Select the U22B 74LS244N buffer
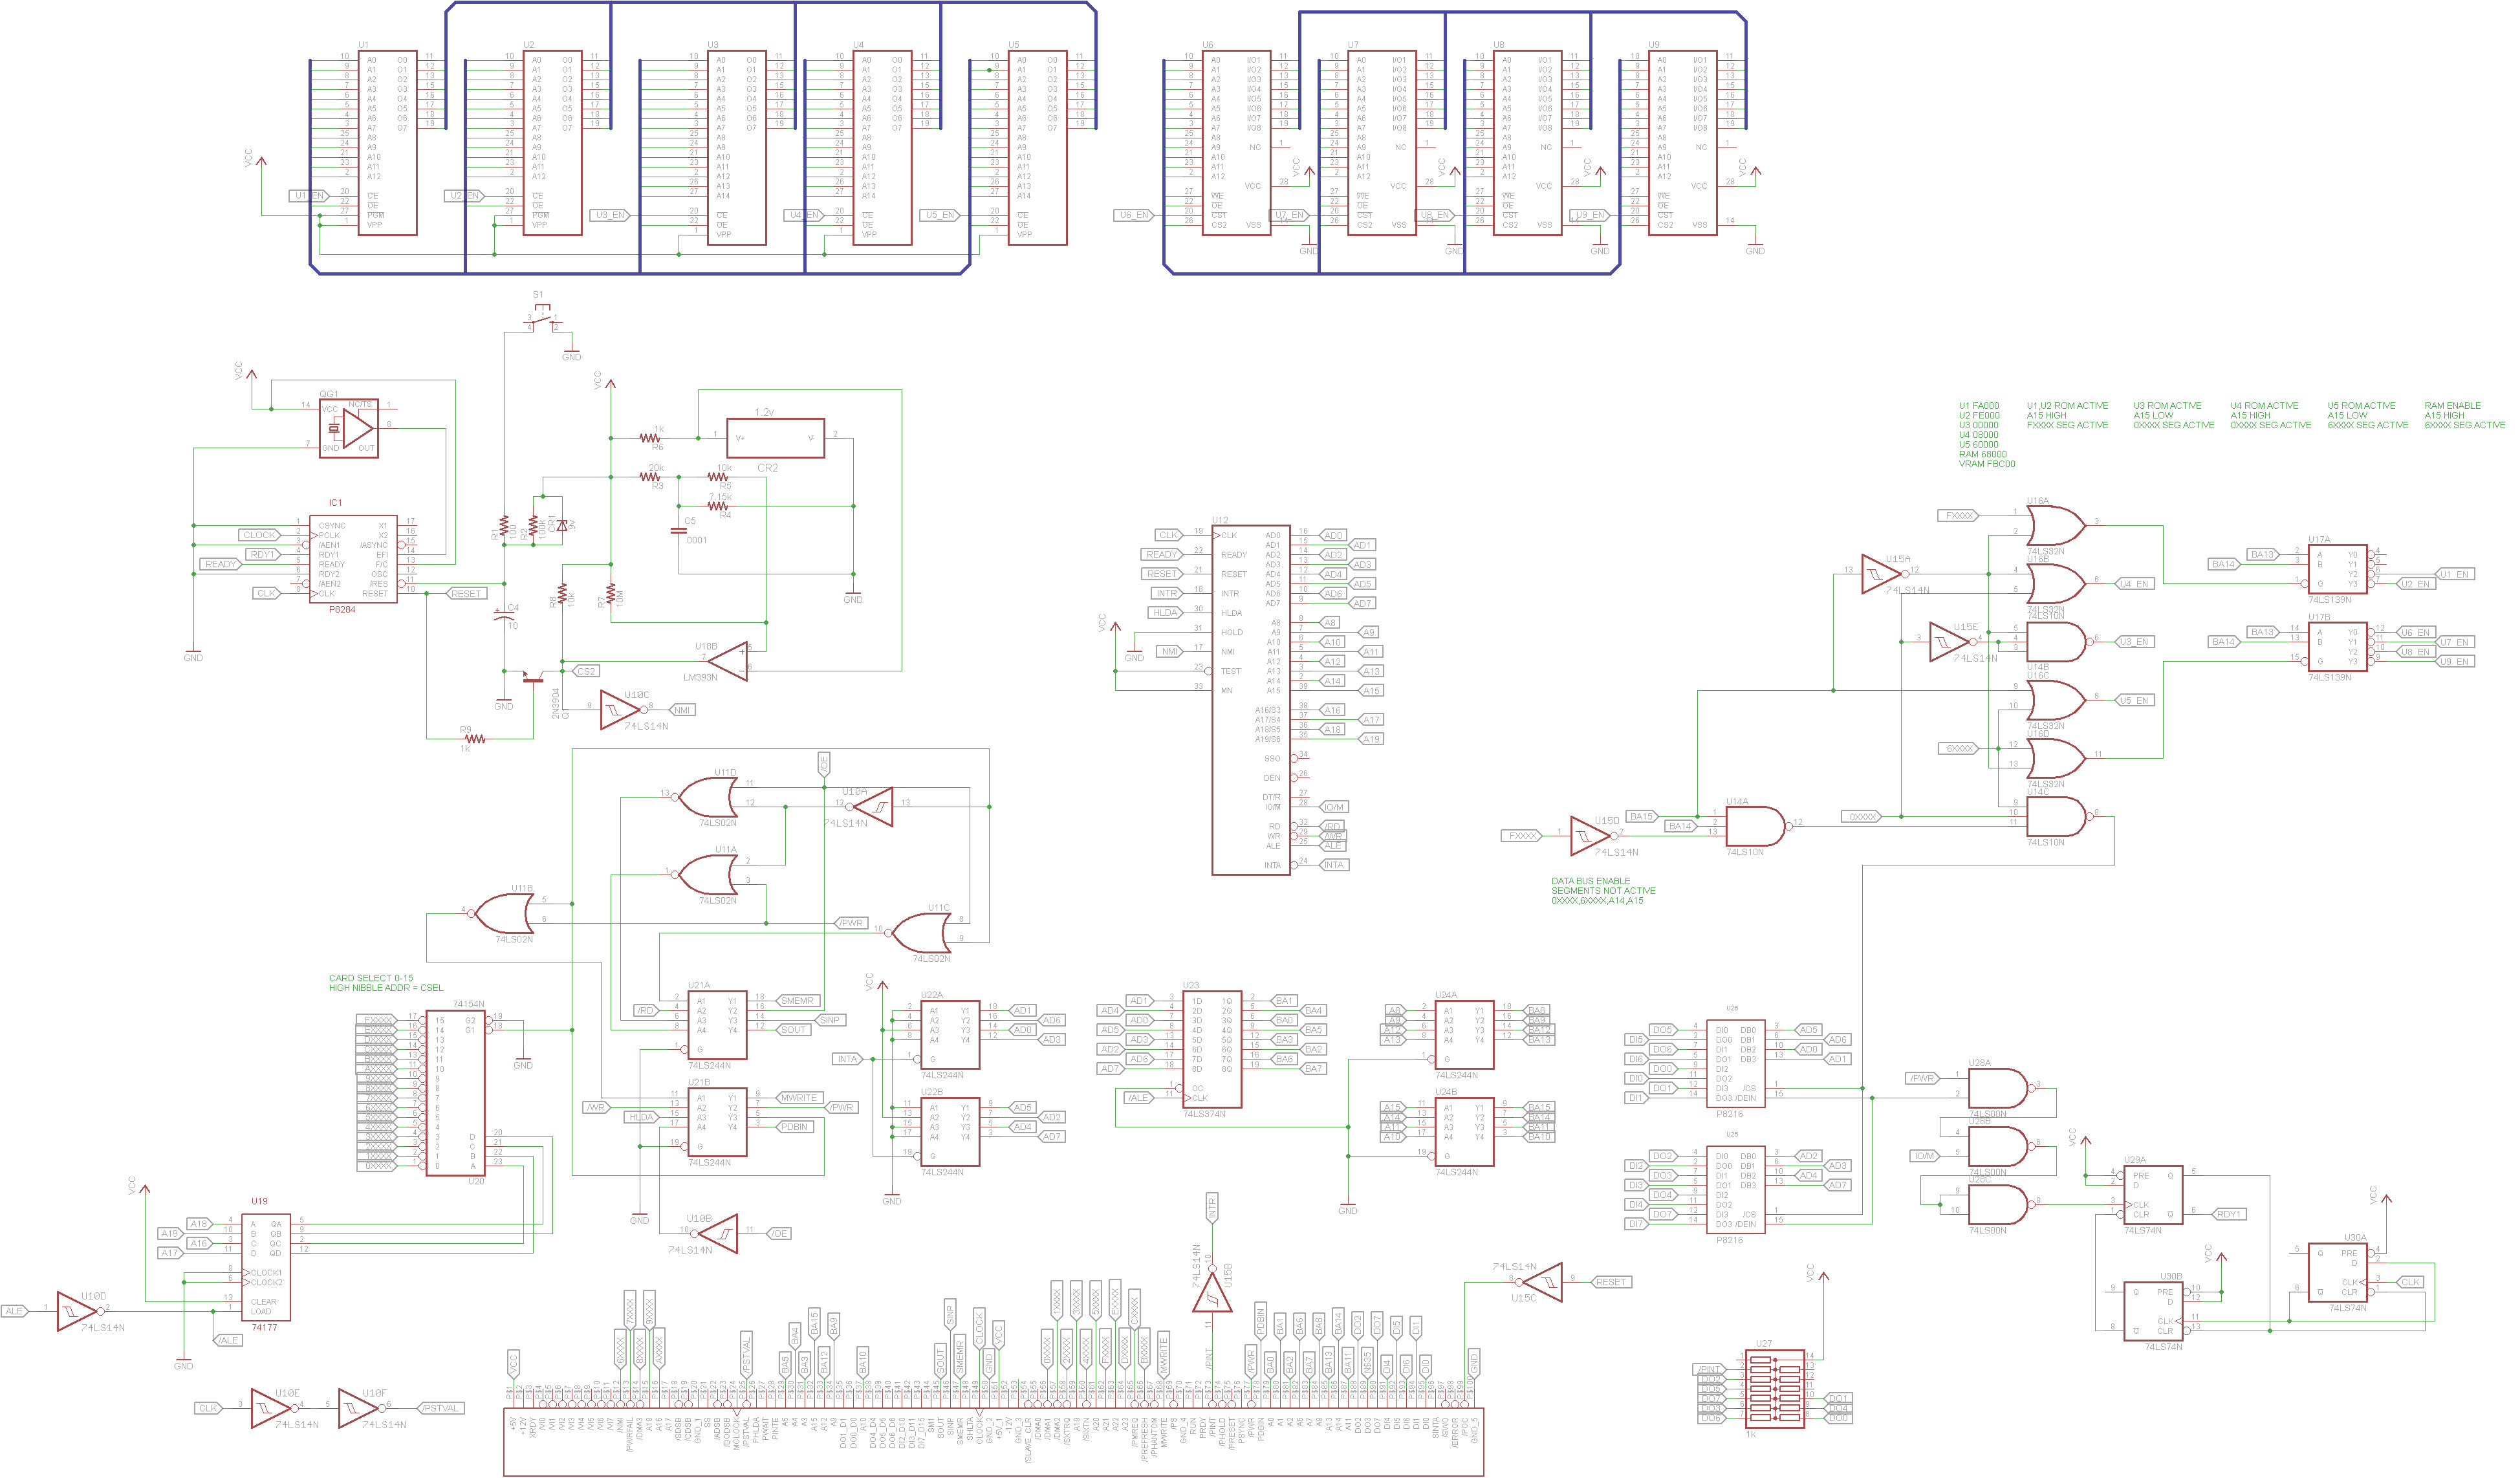 (950, 1132)
